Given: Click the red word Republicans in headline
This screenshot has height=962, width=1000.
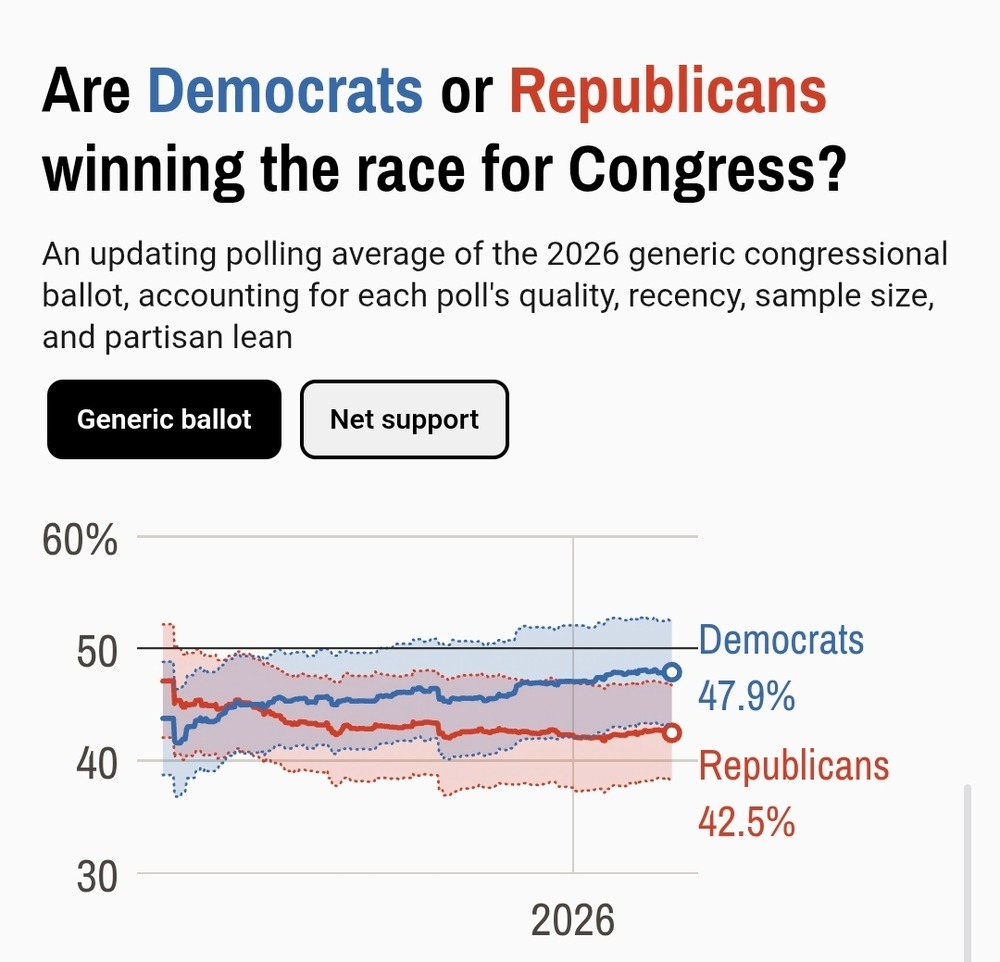Looking at the screenshot, I should [x=668, y=91].
